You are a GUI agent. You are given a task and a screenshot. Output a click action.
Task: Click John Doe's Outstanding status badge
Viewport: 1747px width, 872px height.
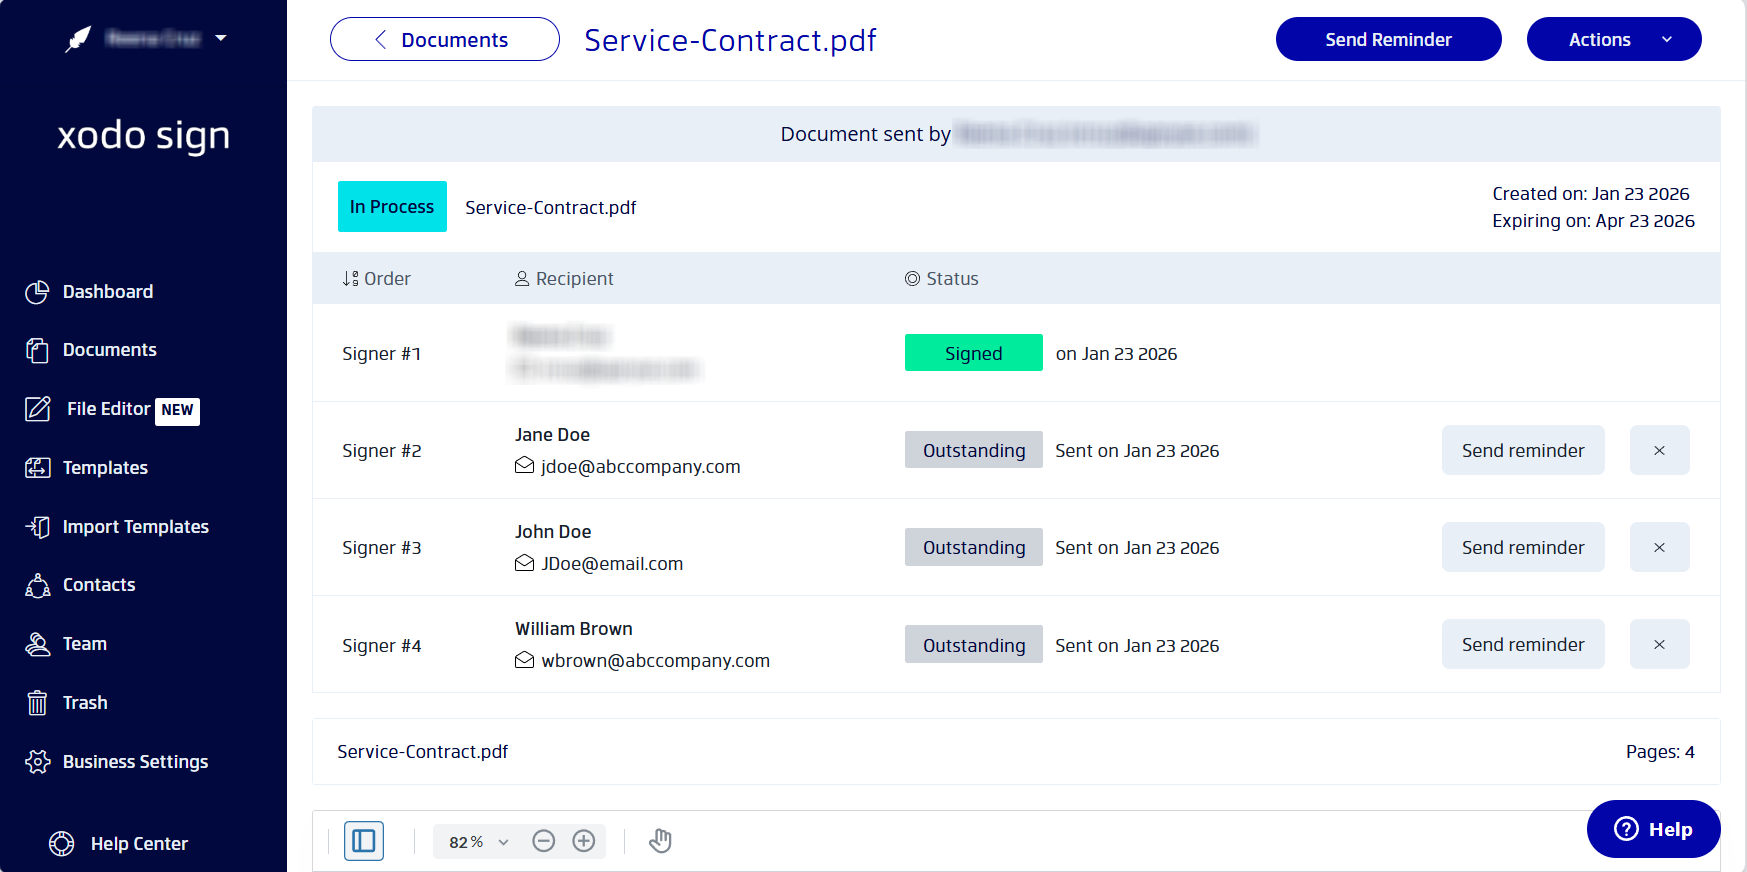click(x=974, y=547)
